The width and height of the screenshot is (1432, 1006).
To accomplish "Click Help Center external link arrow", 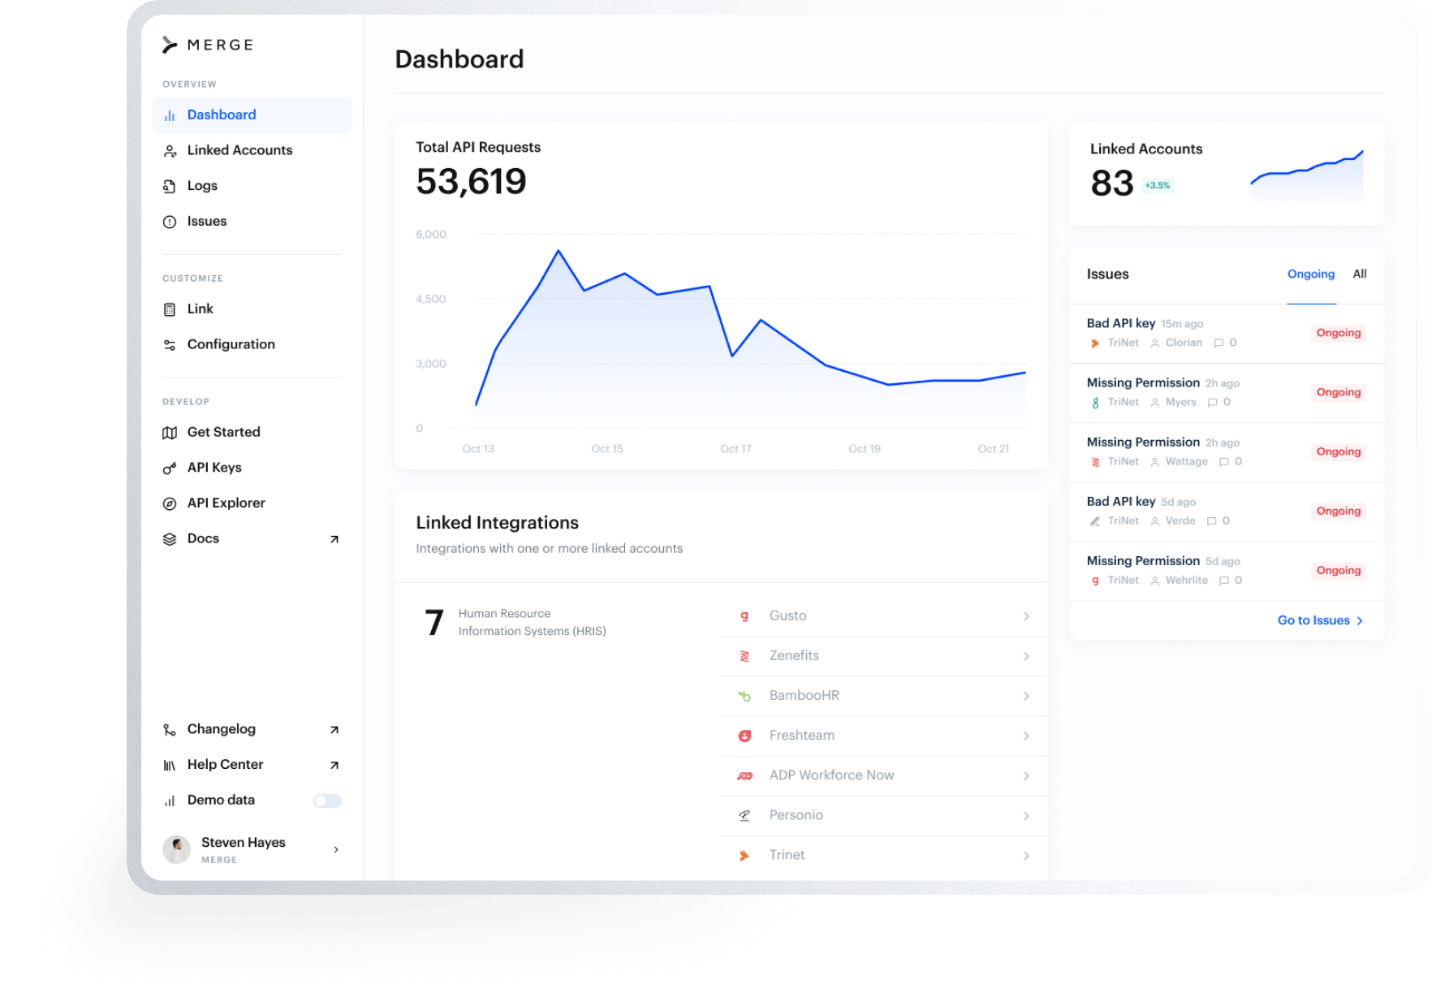I will [334, 766].
